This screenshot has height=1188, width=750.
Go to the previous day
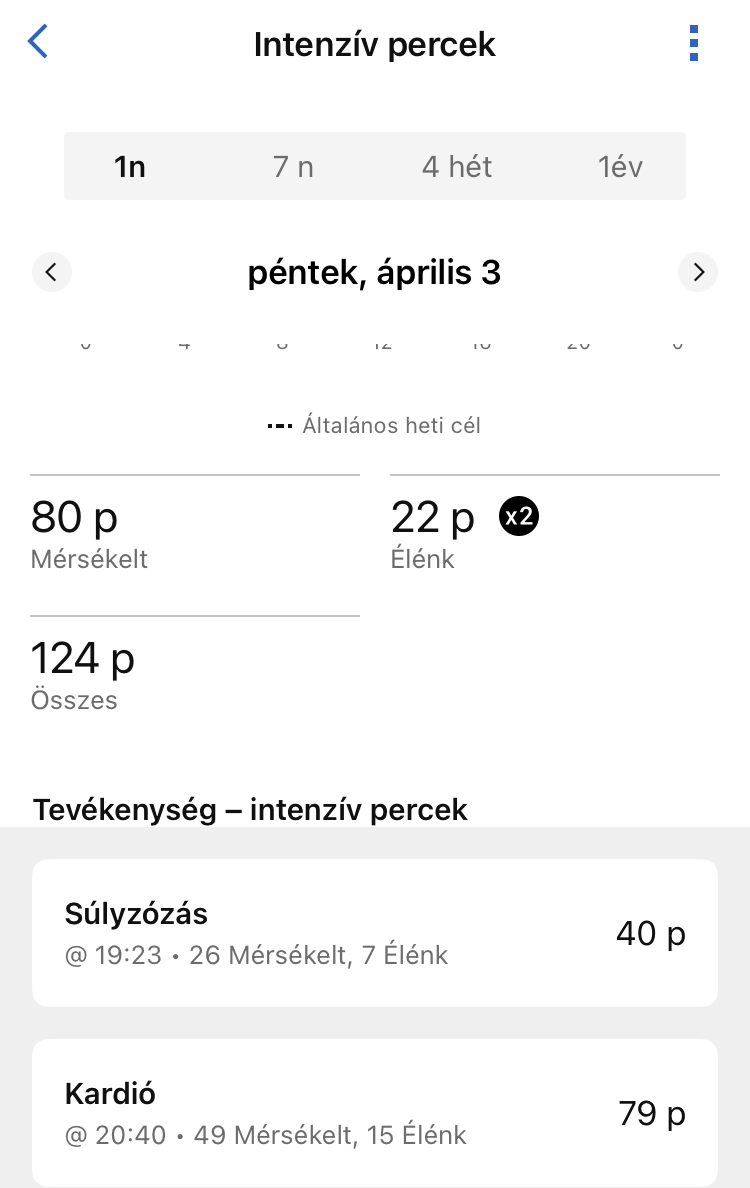pos(52,272)
